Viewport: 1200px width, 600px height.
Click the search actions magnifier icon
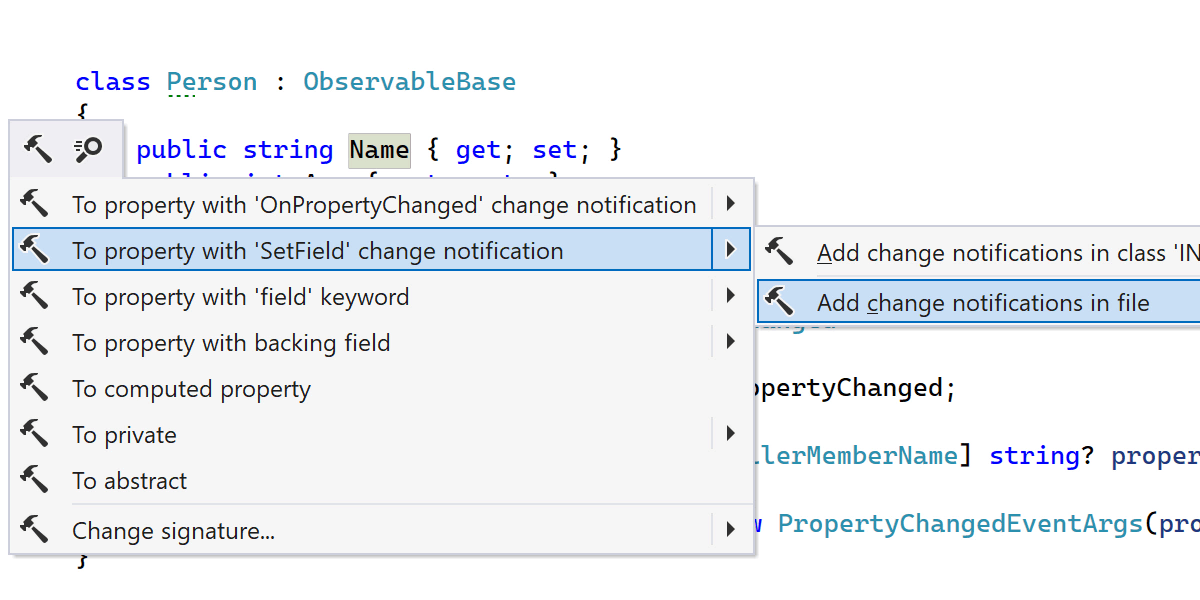(x=88, y=150)
